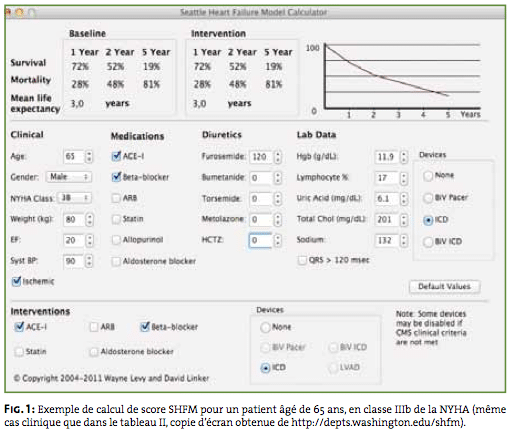The height and width of the screenshot is (442, 510).
Task: Click the Uric Acid stepper arrows
Action: point(403,199)
